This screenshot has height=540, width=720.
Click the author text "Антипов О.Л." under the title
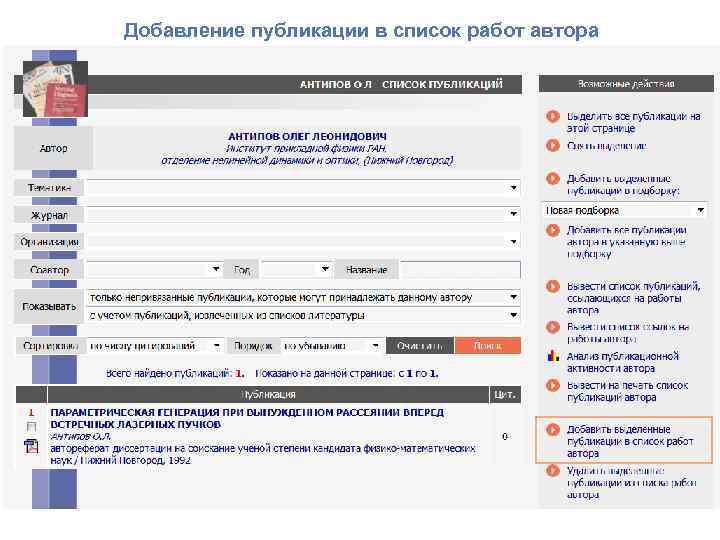click(80, 436)
